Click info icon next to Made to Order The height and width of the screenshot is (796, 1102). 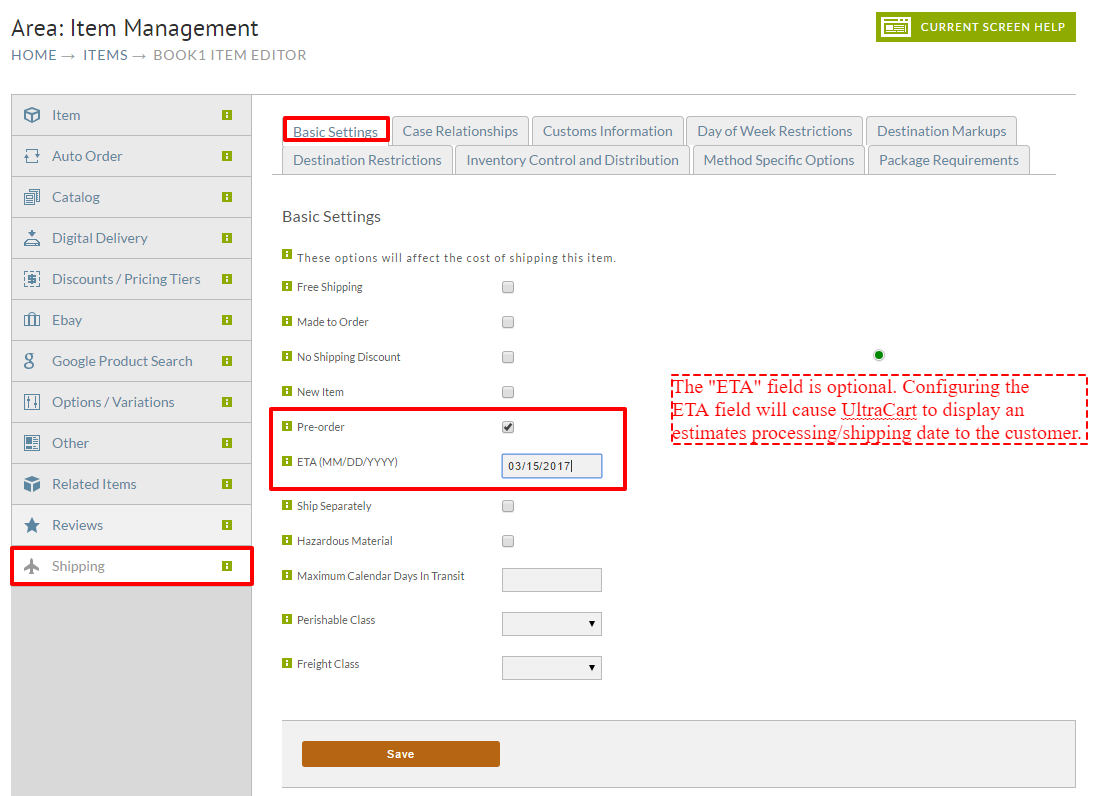(x=287, y=321)
